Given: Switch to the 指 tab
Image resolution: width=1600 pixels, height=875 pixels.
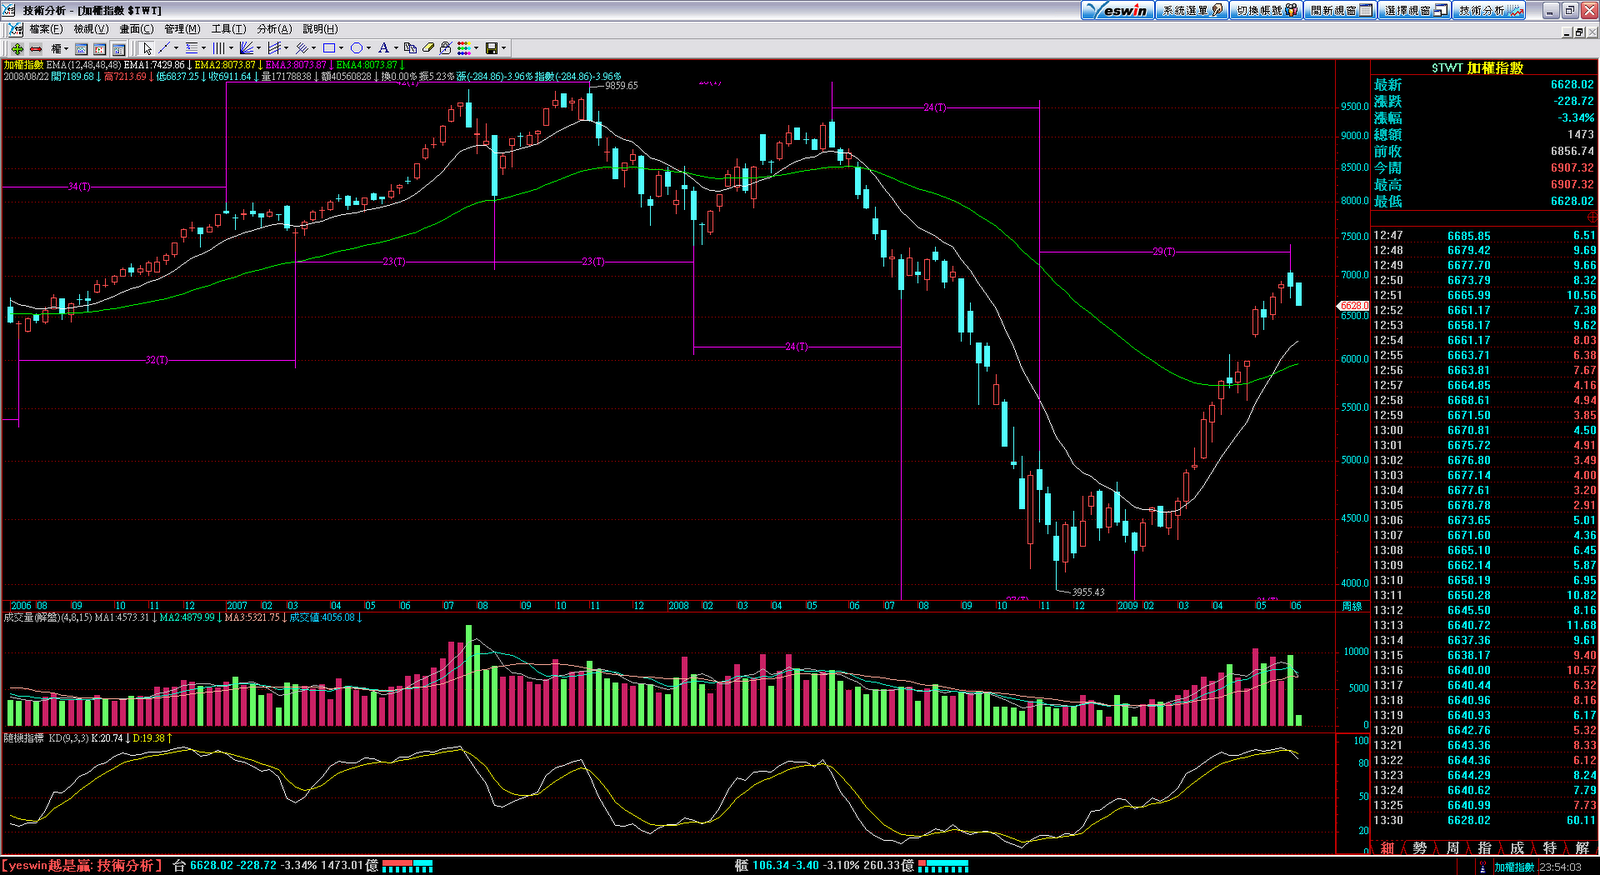Looking at the screenshot, I should click(x=1484, y=848).
